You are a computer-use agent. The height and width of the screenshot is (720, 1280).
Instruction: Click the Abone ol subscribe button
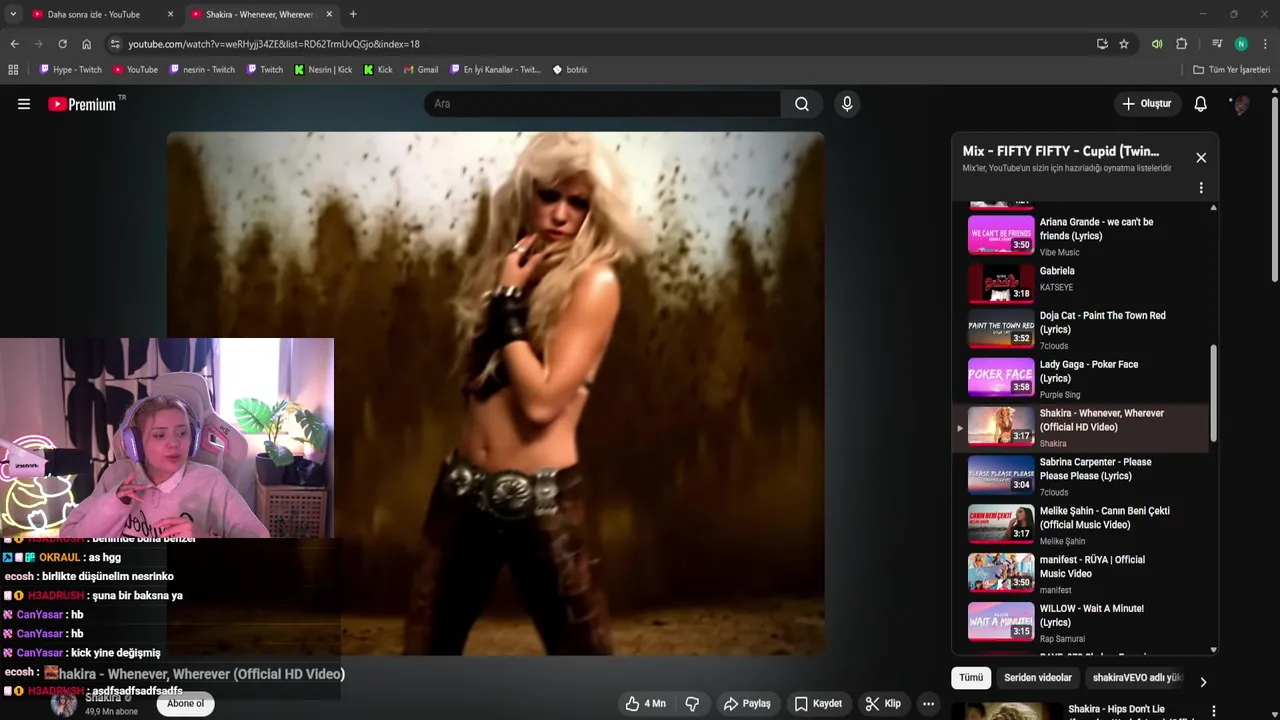(185, 704)
